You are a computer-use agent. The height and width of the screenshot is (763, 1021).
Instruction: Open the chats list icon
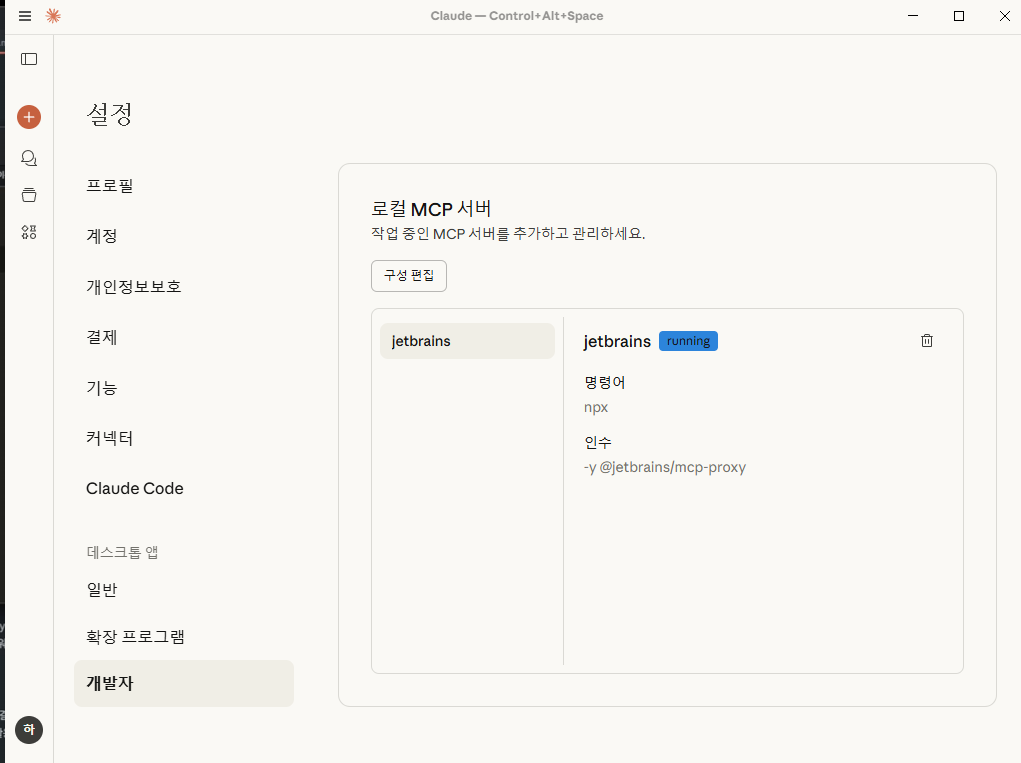[29, 158]
